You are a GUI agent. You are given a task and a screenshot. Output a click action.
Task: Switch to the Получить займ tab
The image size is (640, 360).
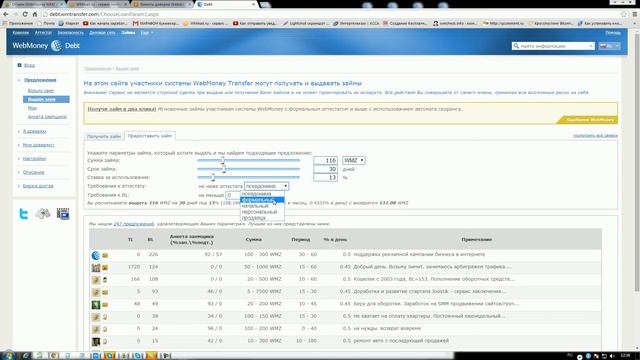point(104,136)
